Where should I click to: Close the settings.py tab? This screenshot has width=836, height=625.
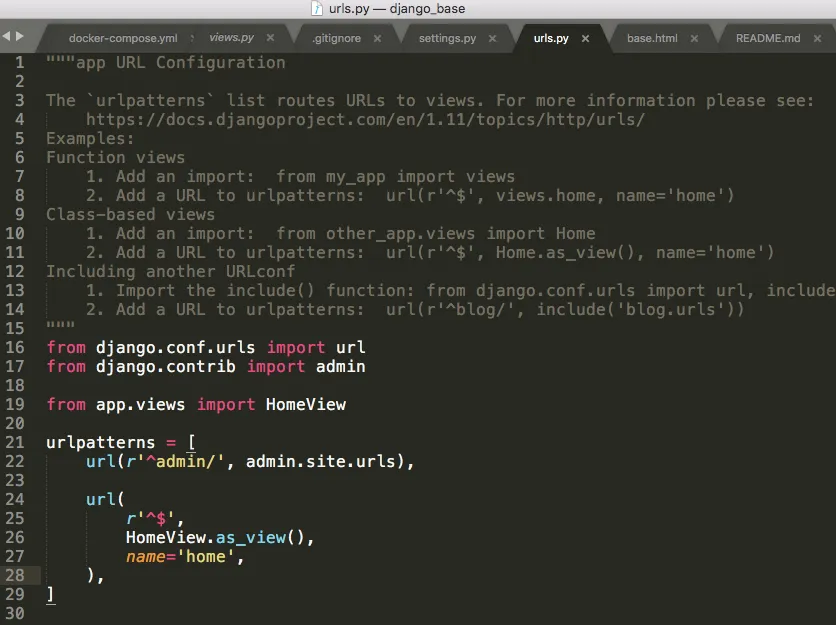click(493, 38)
